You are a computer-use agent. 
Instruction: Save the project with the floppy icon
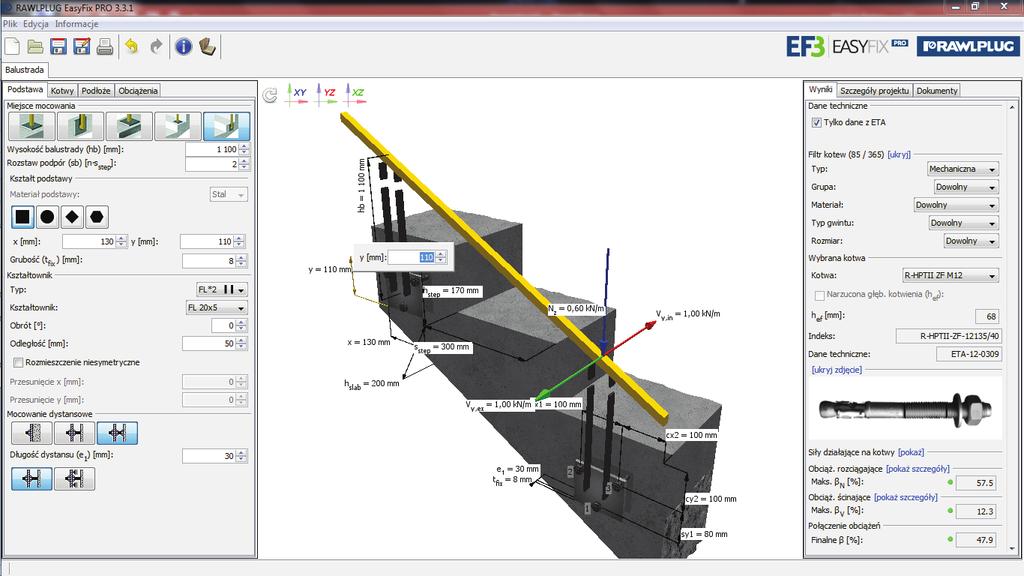pyautogui.click(x=59, y=46)
